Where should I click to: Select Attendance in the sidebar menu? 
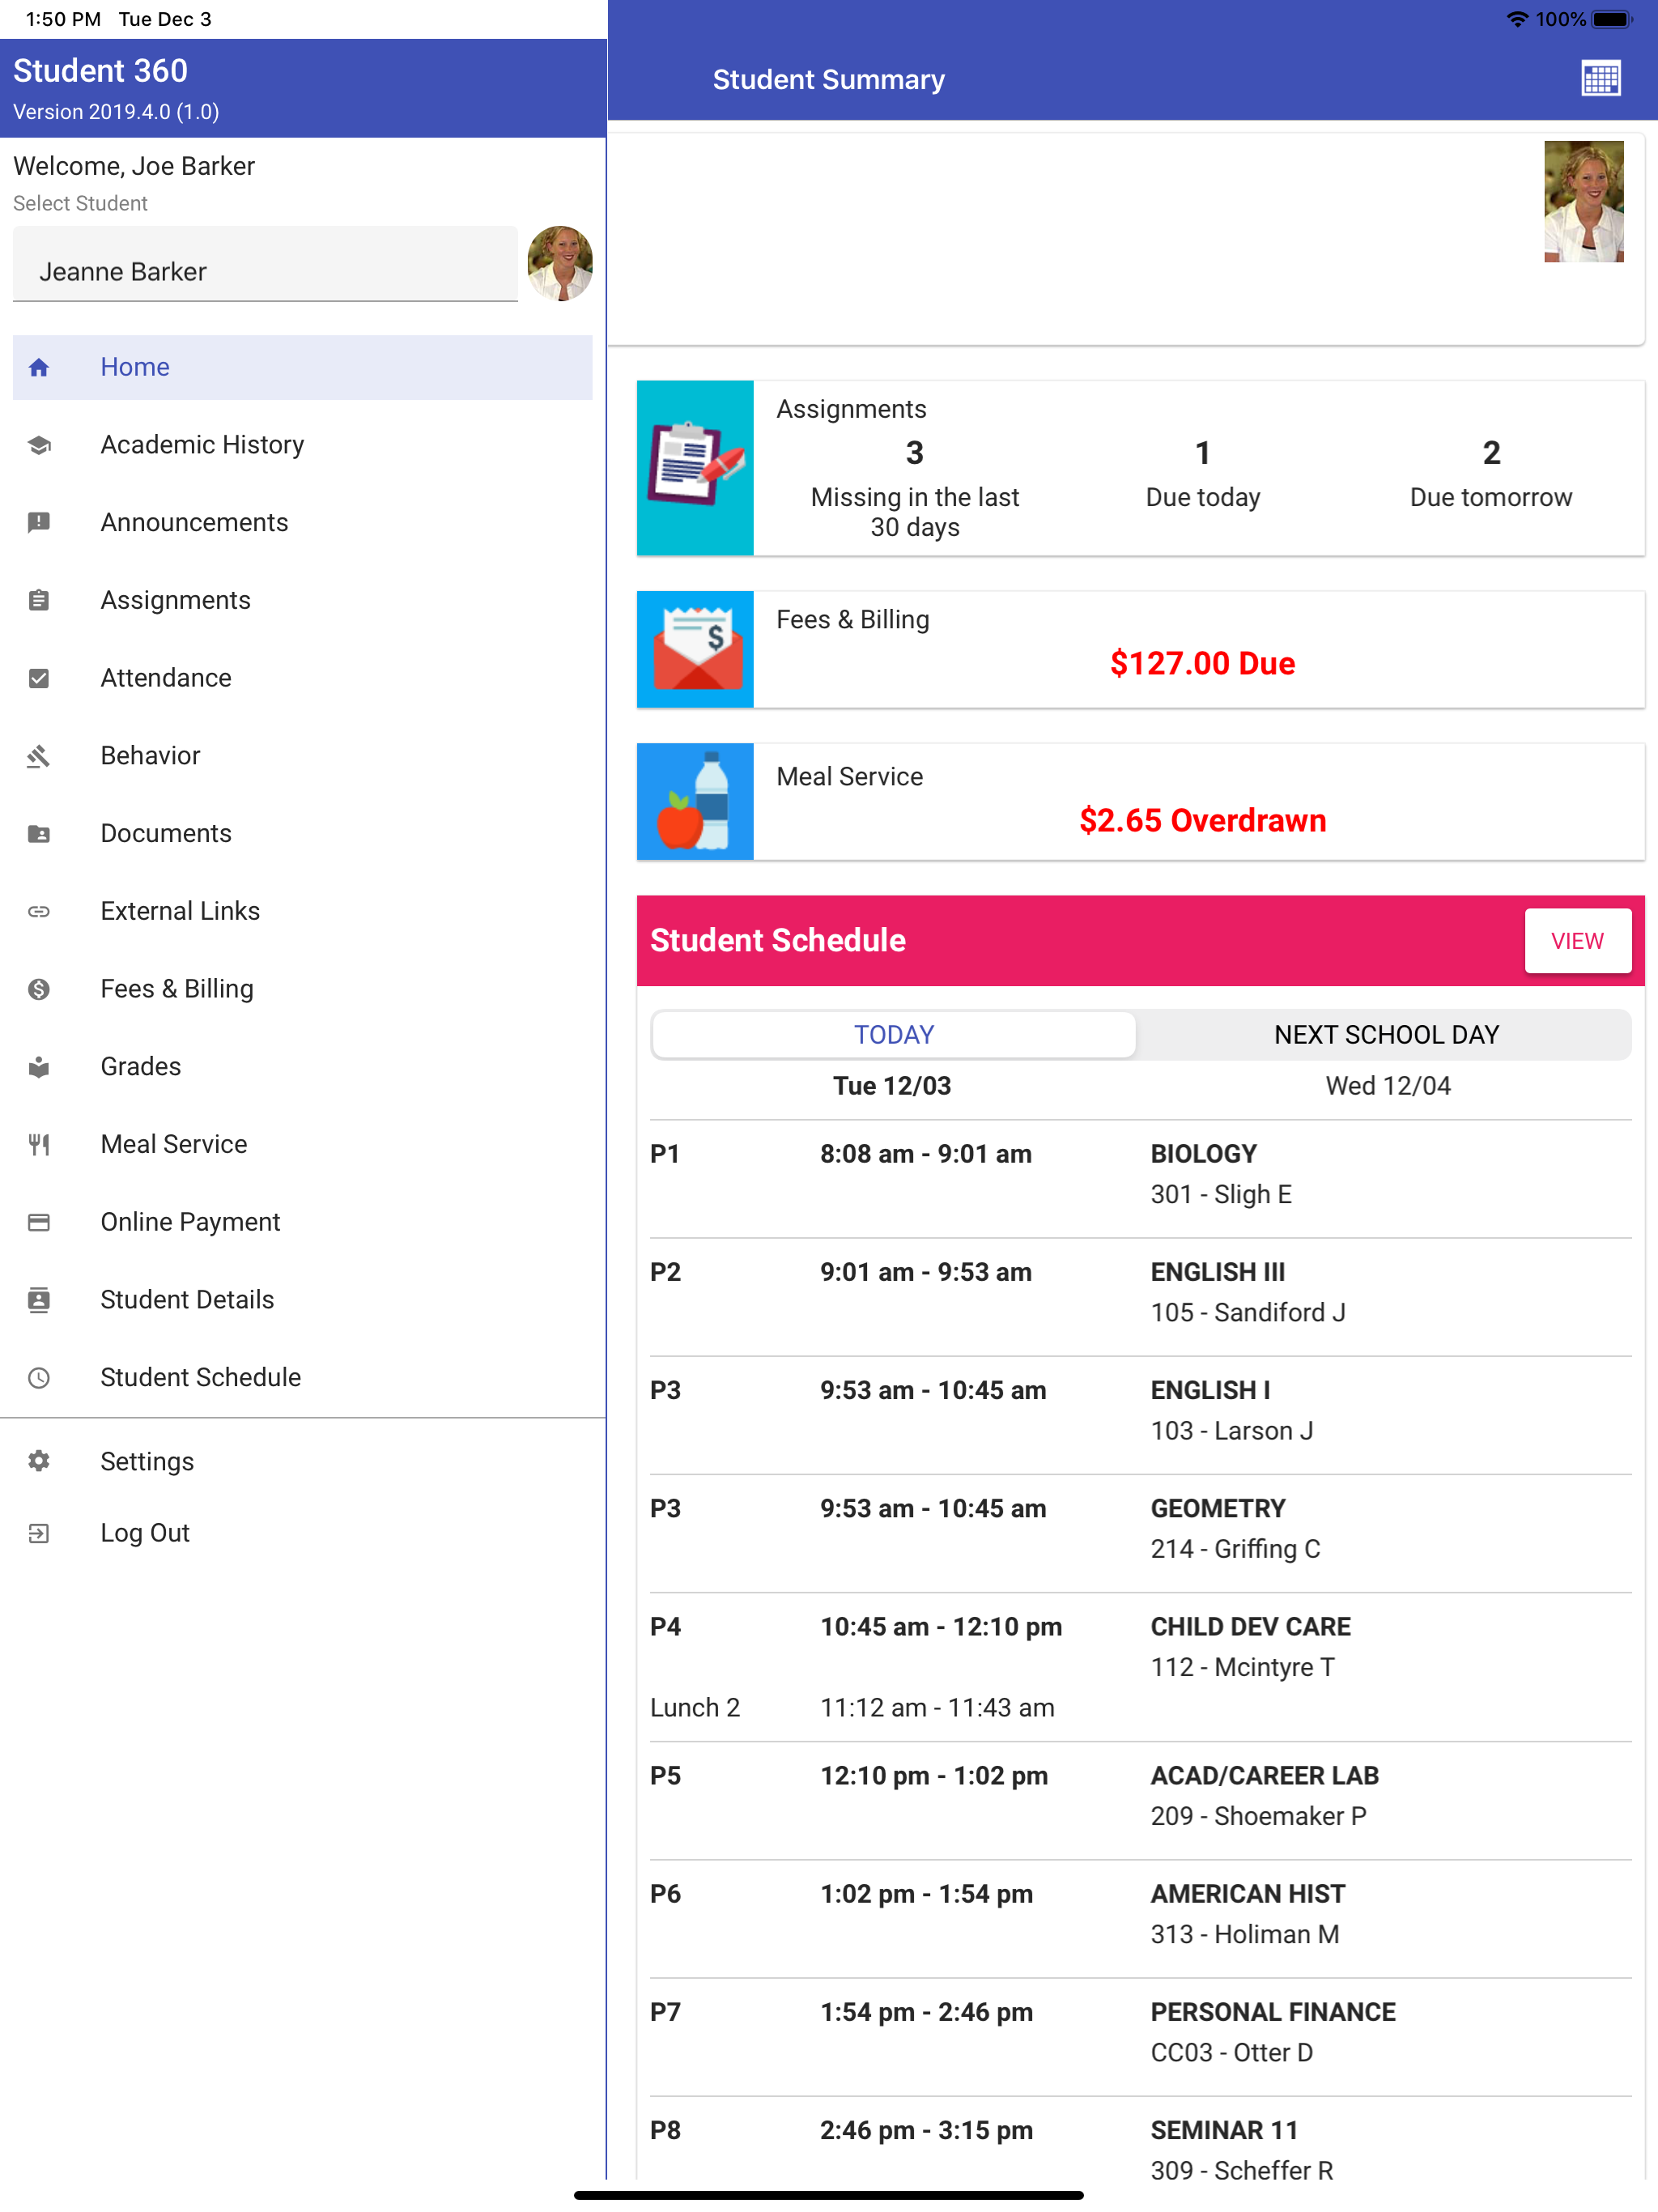click(x=166, y=678)
